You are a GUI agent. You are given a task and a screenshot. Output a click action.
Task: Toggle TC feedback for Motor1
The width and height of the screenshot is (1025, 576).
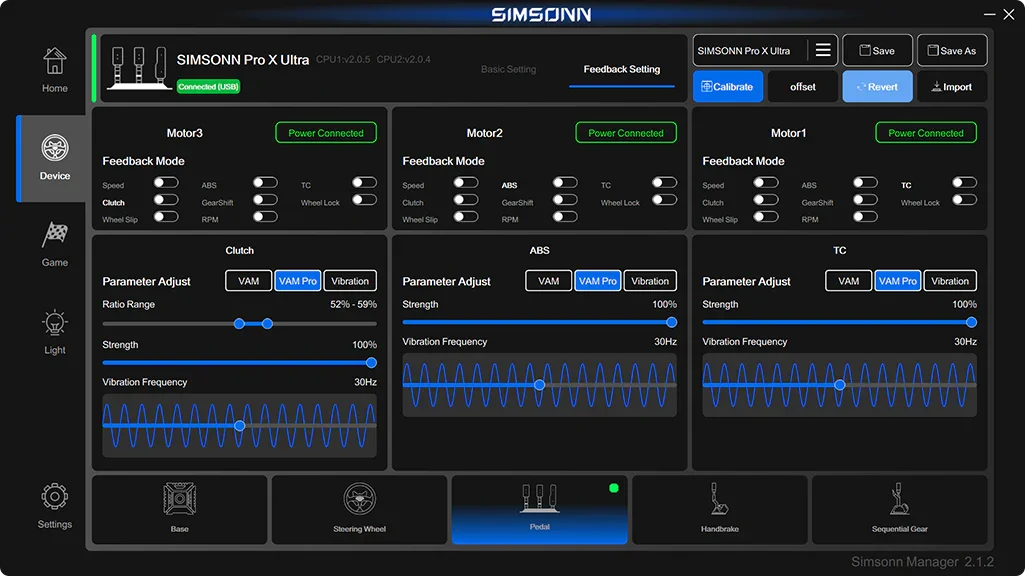pos(964,182)
